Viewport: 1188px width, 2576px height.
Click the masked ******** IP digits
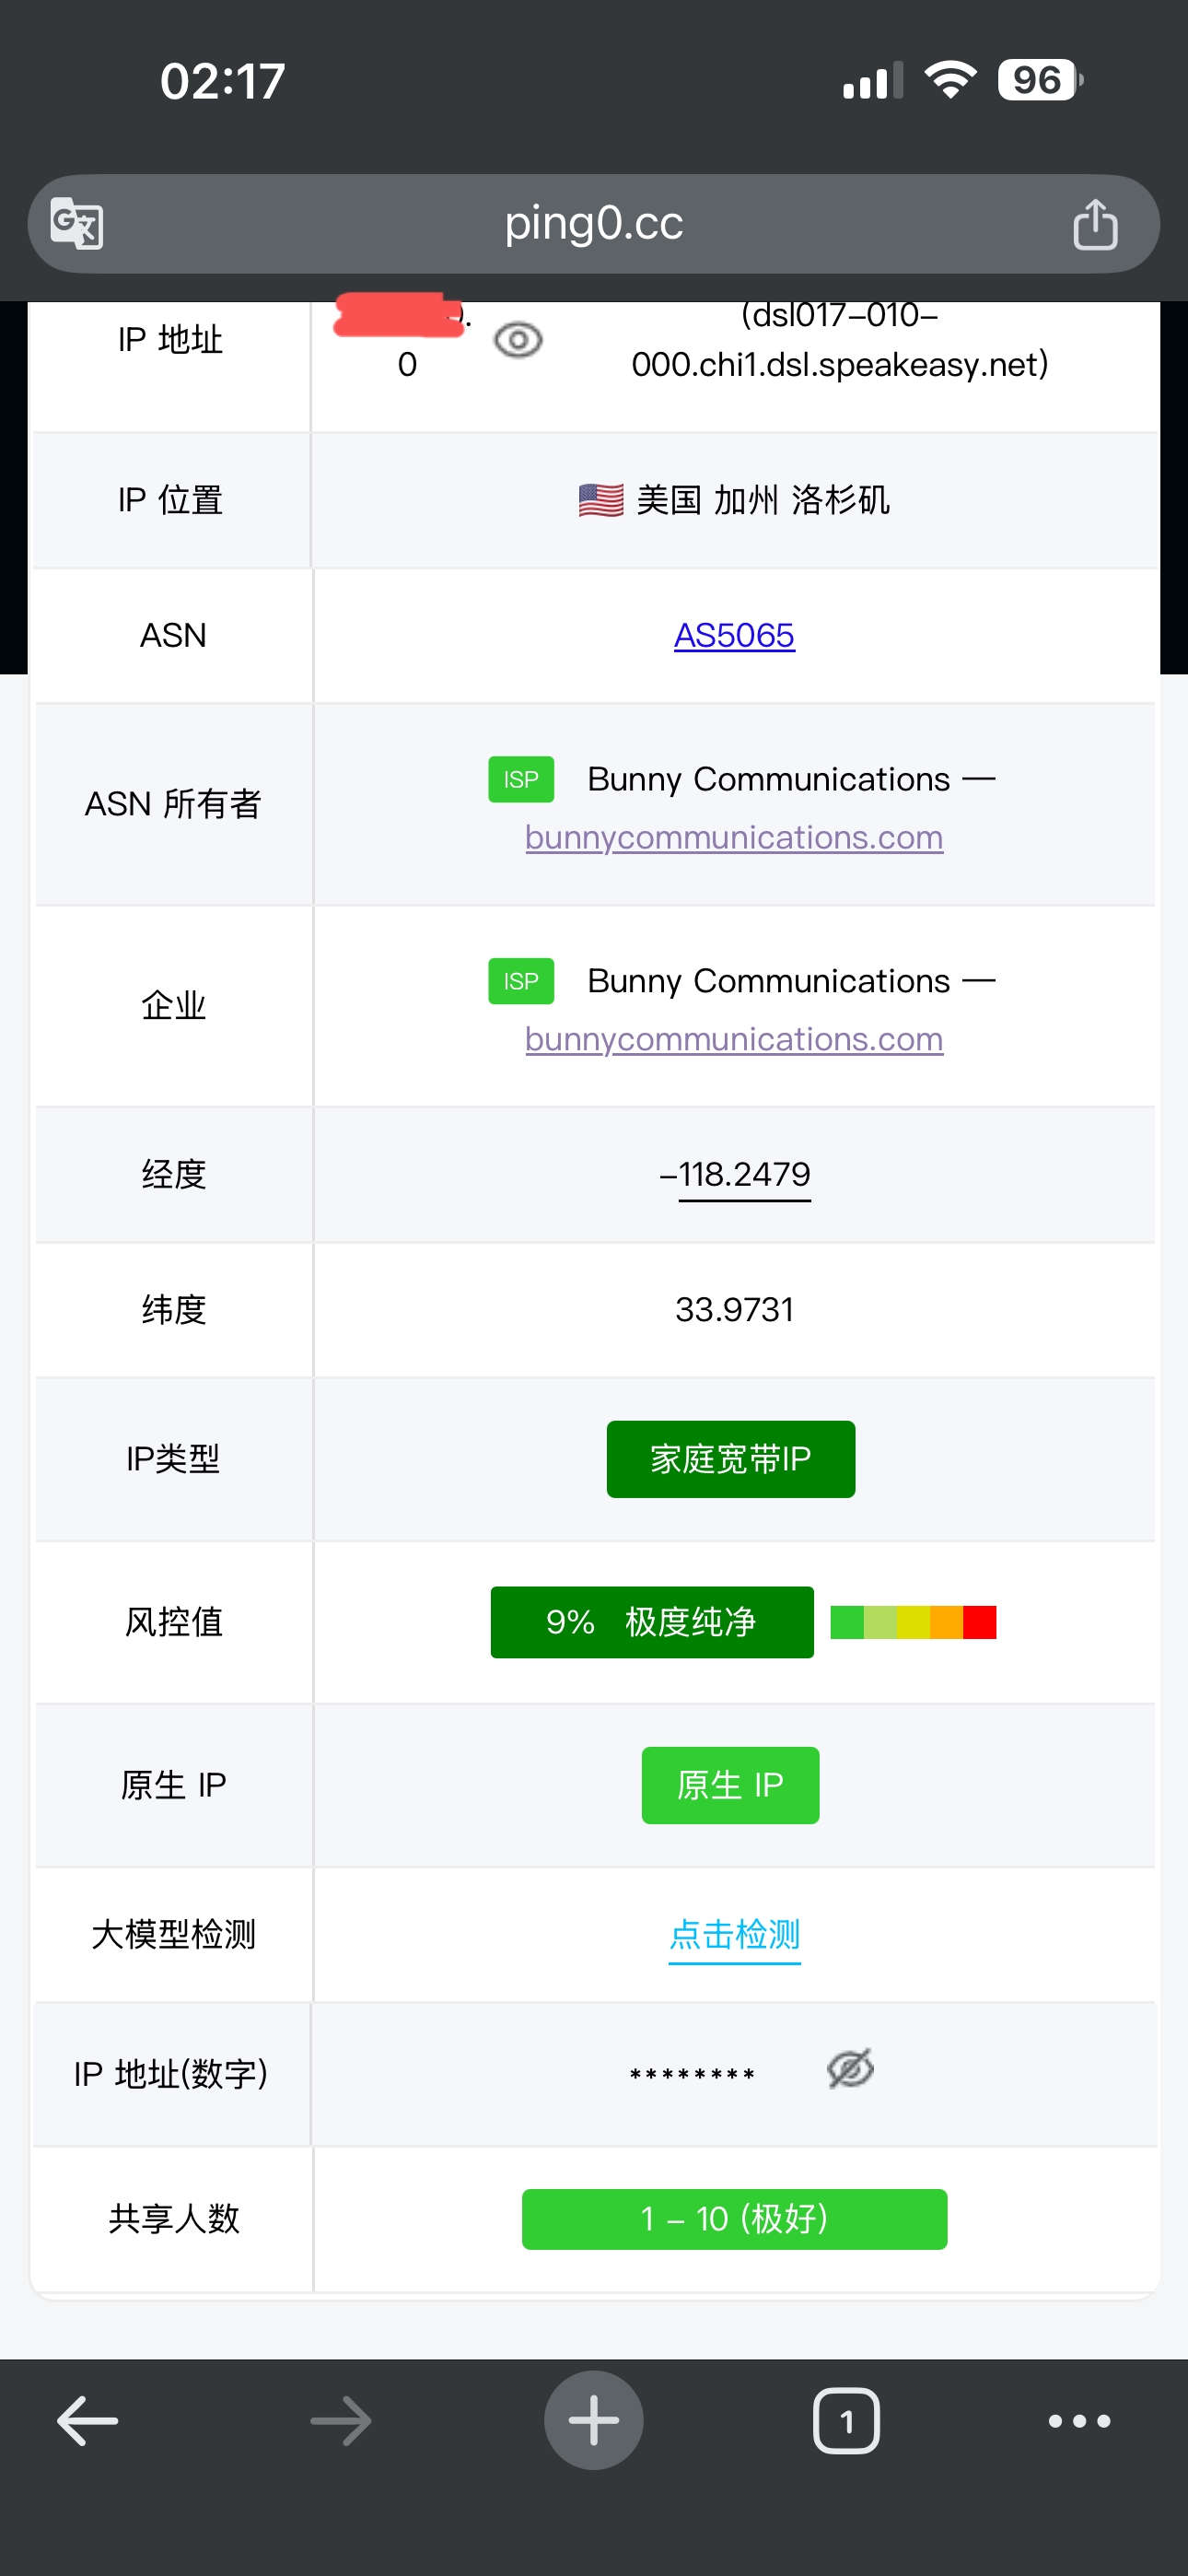click(x=692, y=2075)
